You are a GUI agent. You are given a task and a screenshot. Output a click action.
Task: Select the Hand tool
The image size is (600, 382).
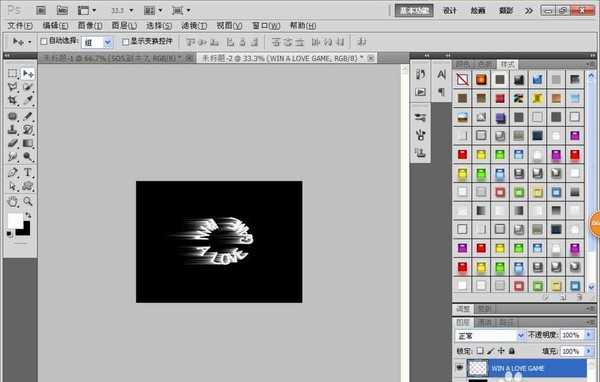(13, 201)
